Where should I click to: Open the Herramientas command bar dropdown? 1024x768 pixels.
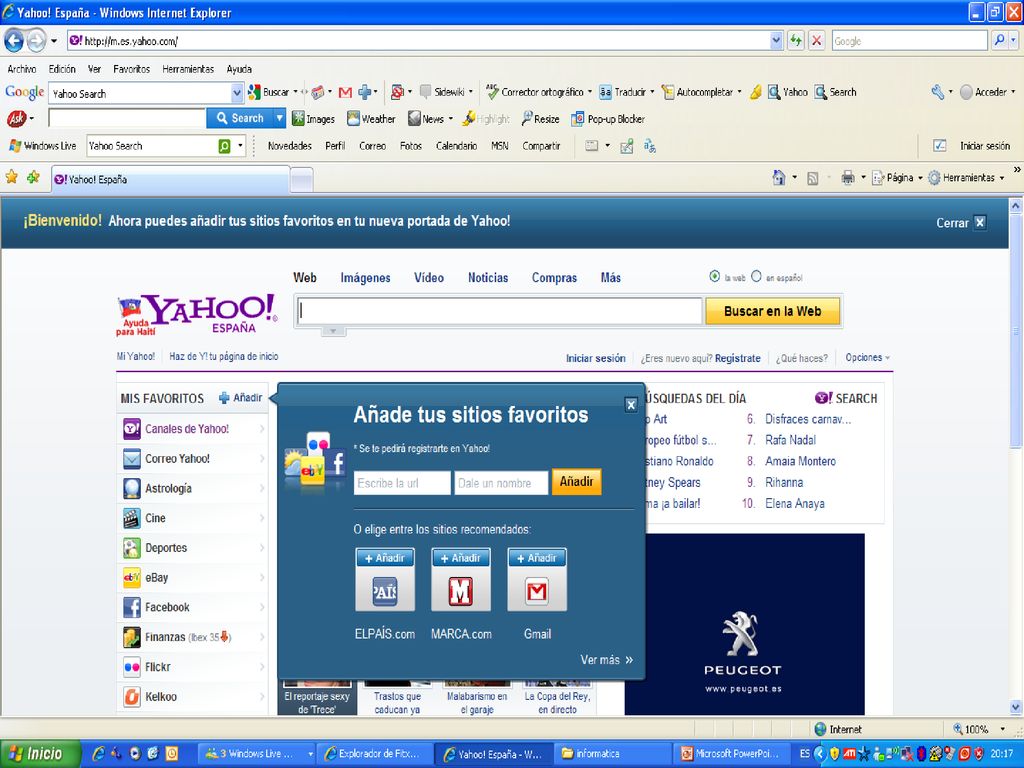[1002, 178]
